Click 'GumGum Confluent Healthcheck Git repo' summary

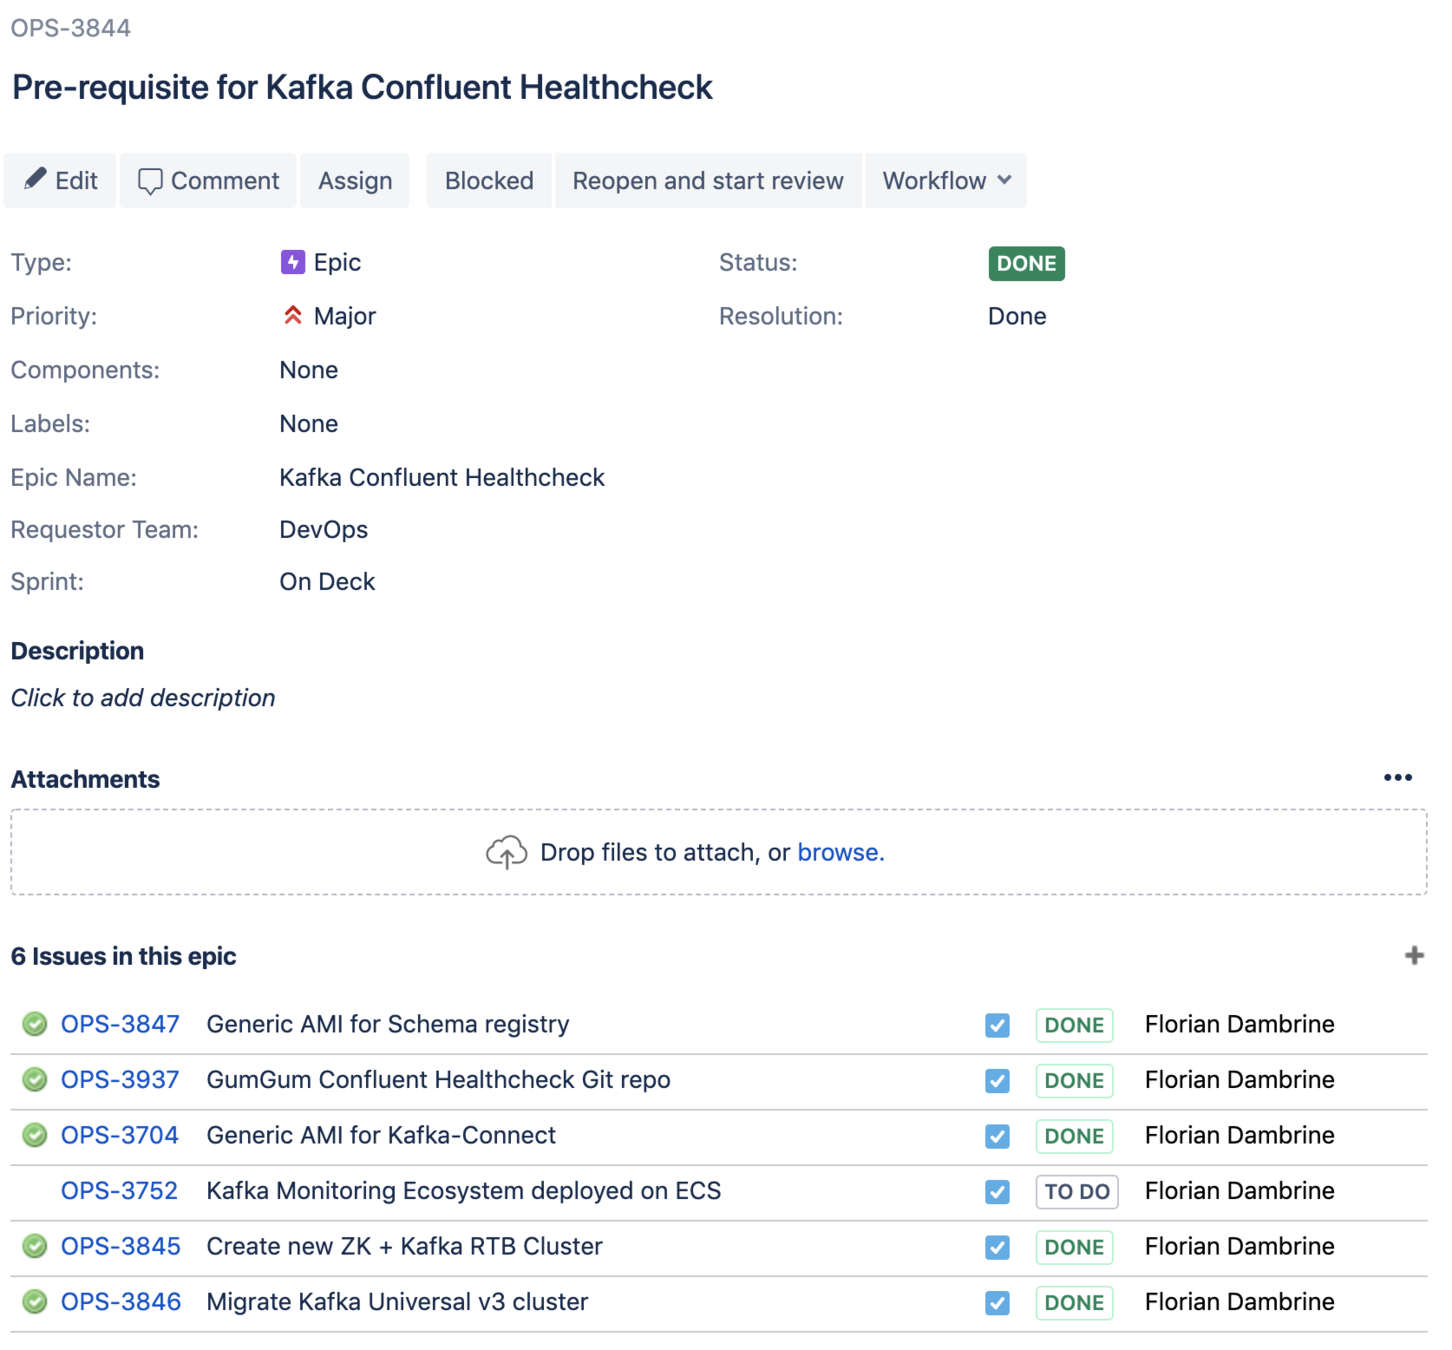(439, 1080)
